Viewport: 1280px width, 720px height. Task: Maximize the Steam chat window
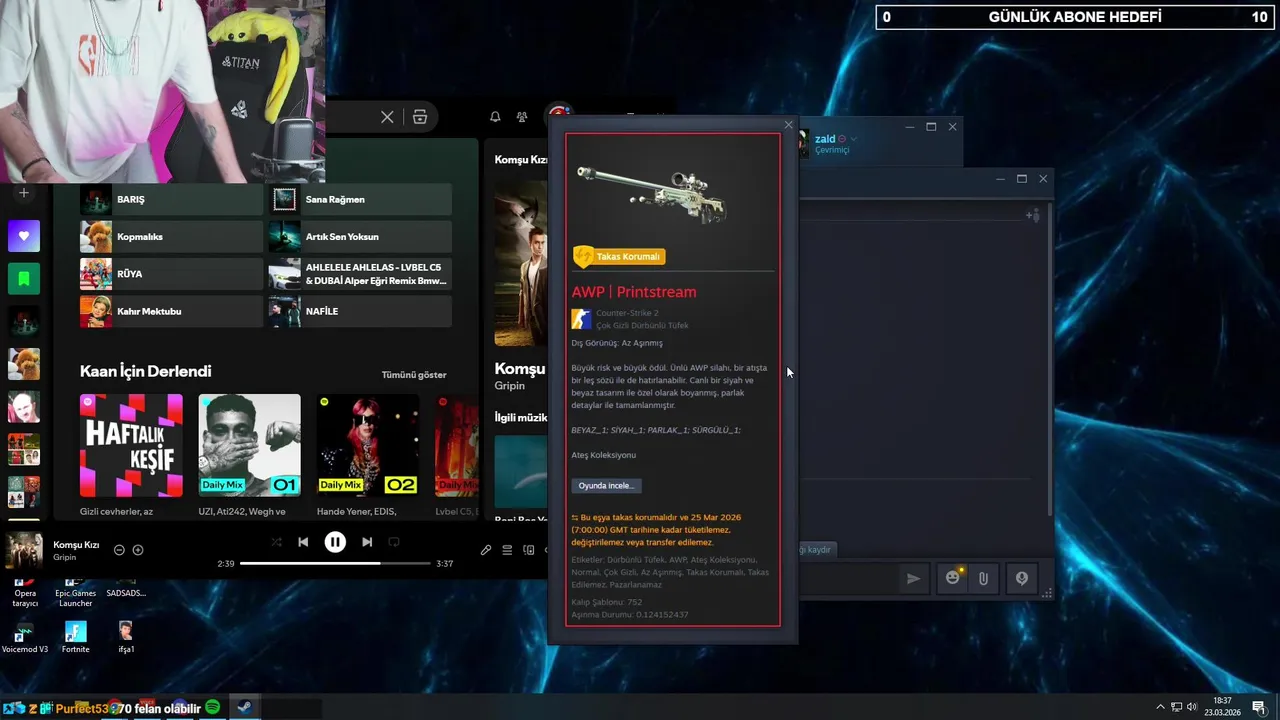click(1022, 179)
